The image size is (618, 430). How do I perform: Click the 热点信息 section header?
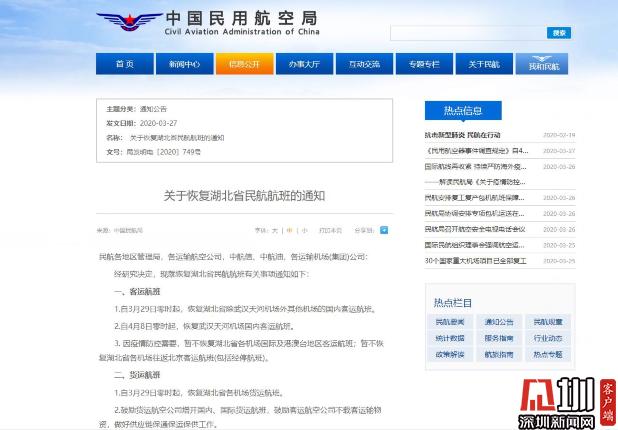coord(463,111)
